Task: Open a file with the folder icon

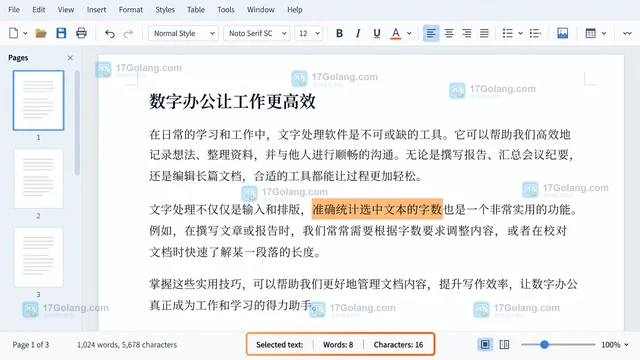Action: (41, 33)
